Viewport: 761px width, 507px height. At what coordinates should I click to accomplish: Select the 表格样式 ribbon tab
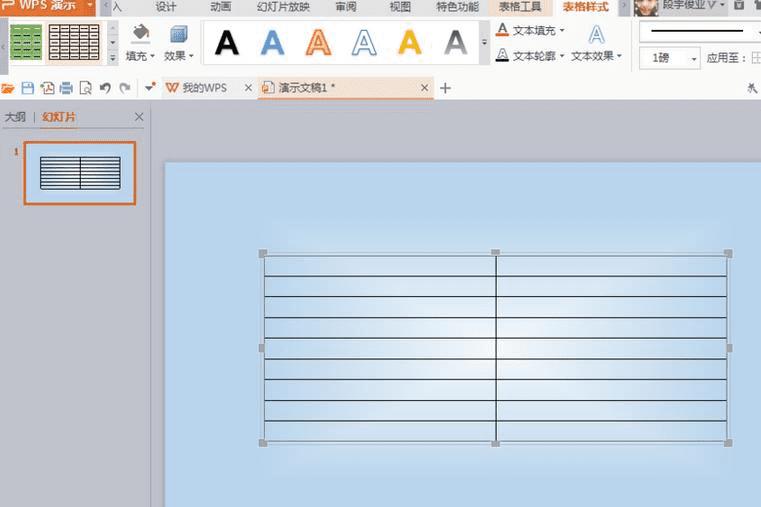point(585,7)
